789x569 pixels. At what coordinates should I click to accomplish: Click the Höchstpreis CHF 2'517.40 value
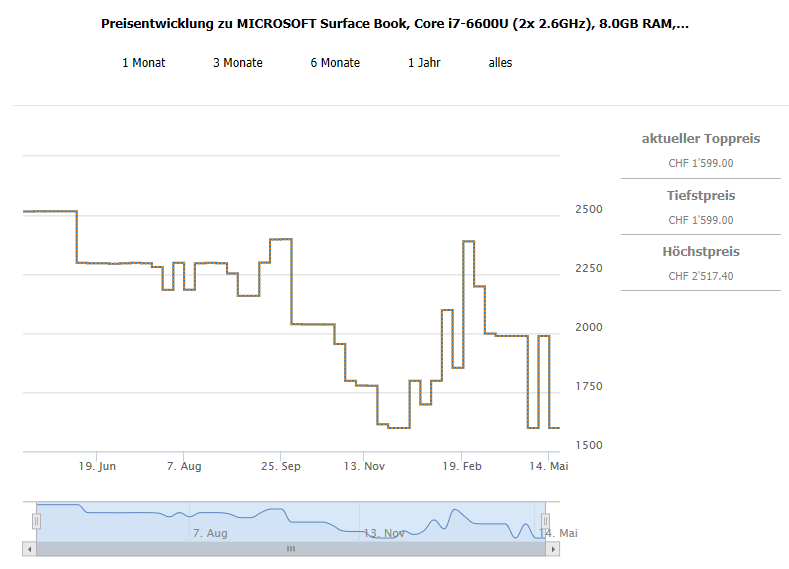pyautogui.click(x=700, y=276)
